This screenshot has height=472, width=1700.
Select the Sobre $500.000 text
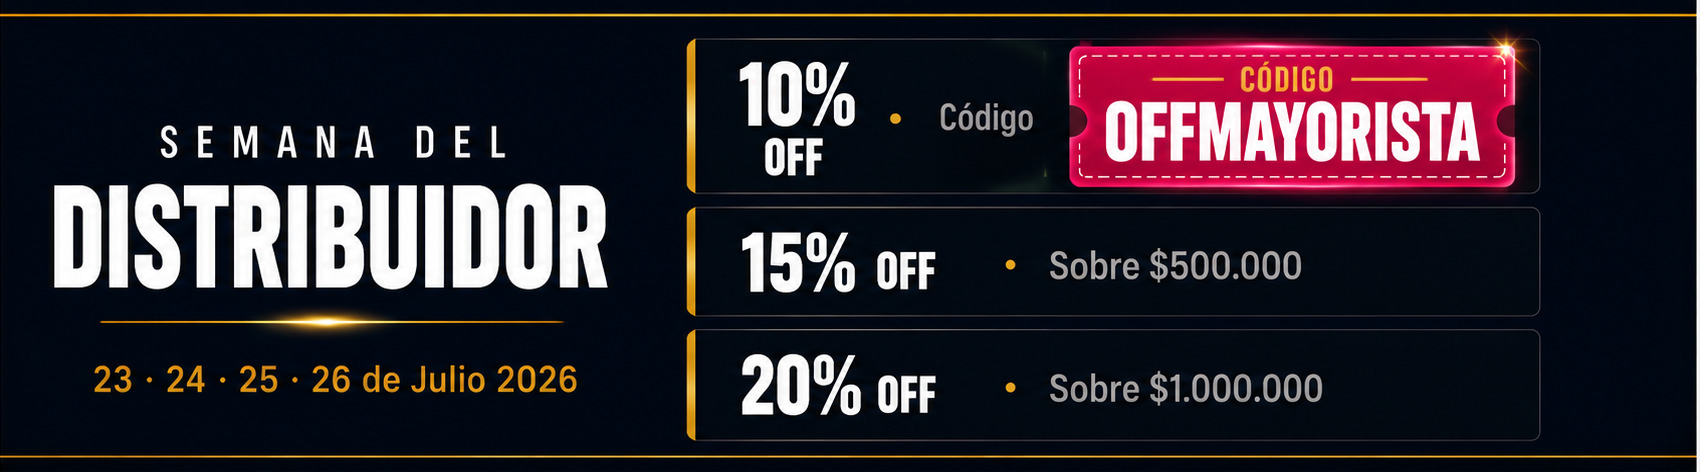click(1175, 266)
